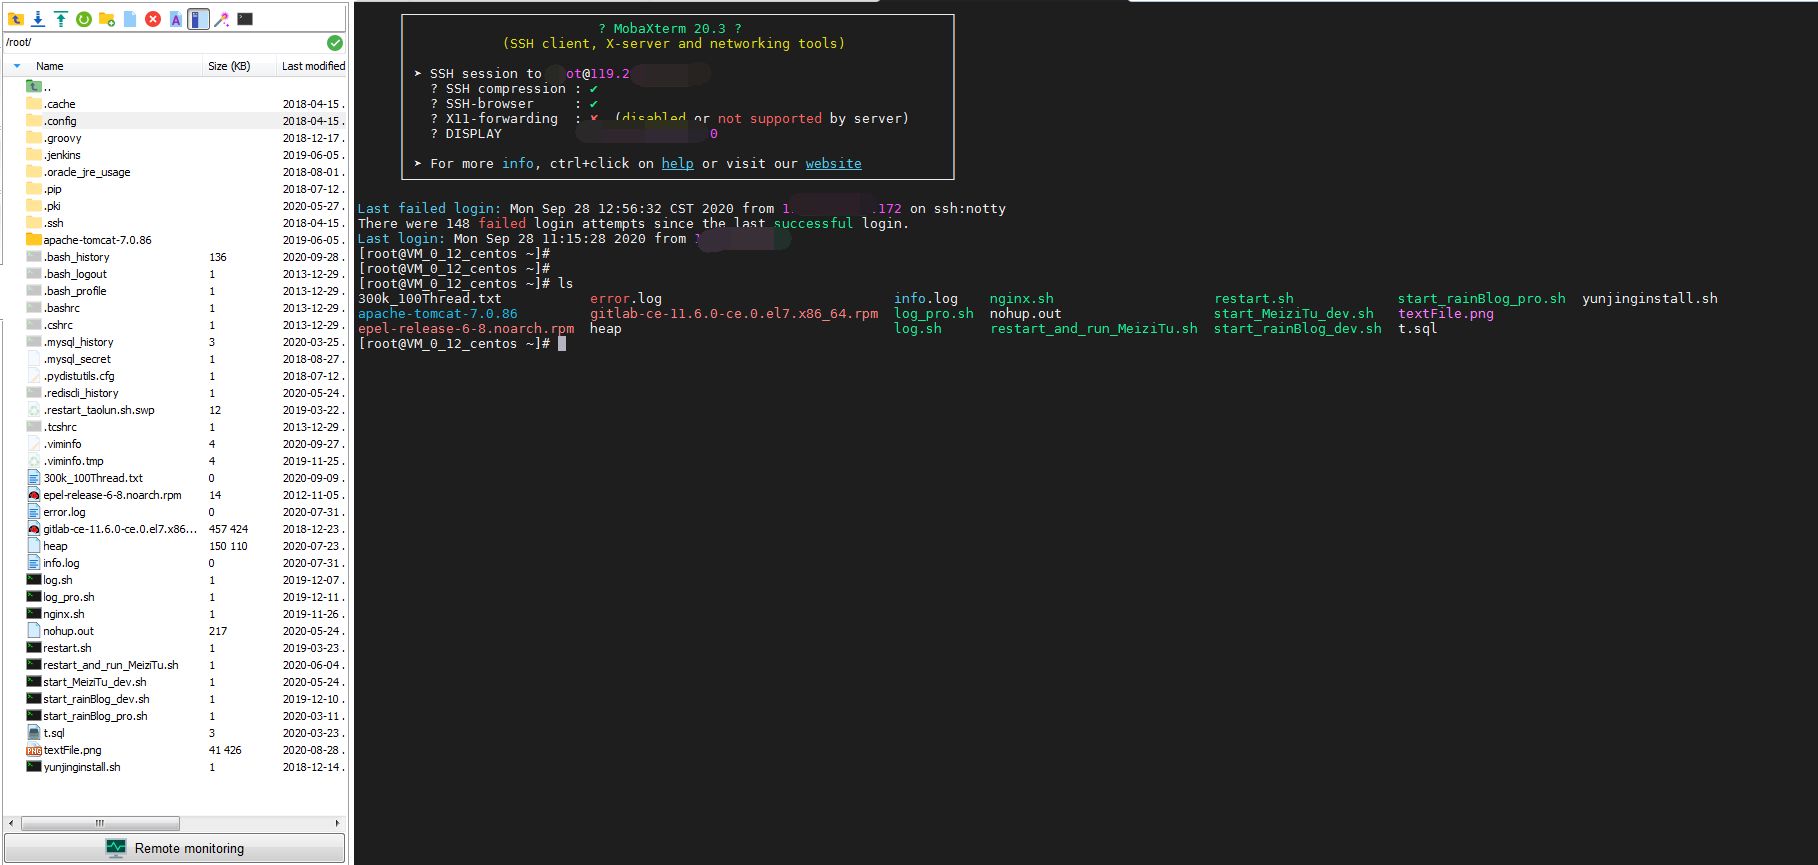Open the website link in terminal banner
Image resolution: width=1818 pixels, height=865 pixels.
(x=833, y=164)
